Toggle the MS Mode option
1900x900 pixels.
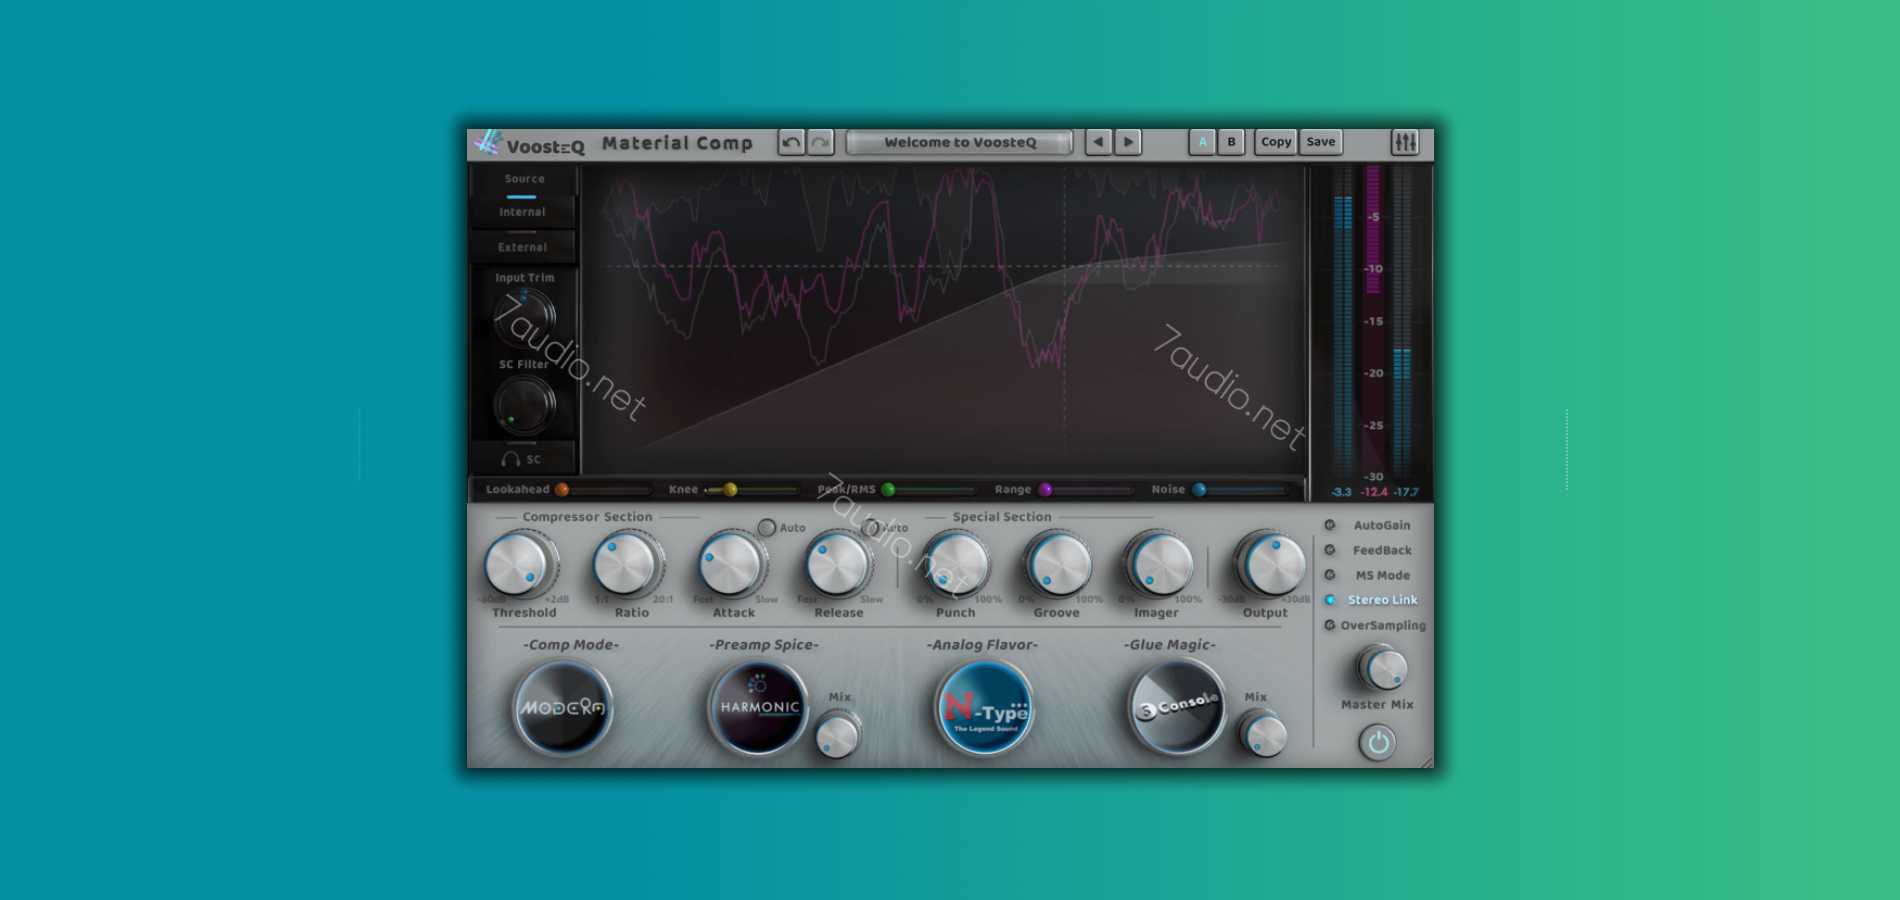pos(1368,575)
